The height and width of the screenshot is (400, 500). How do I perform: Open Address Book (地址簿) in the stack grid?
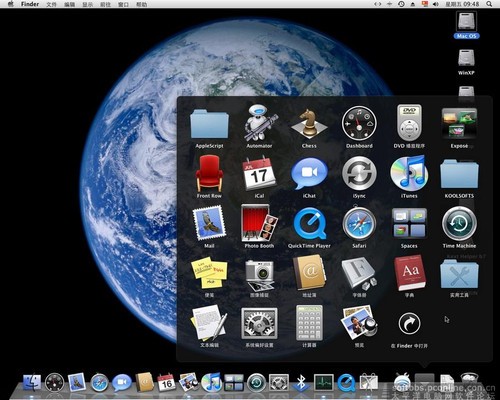click(309, 273)
